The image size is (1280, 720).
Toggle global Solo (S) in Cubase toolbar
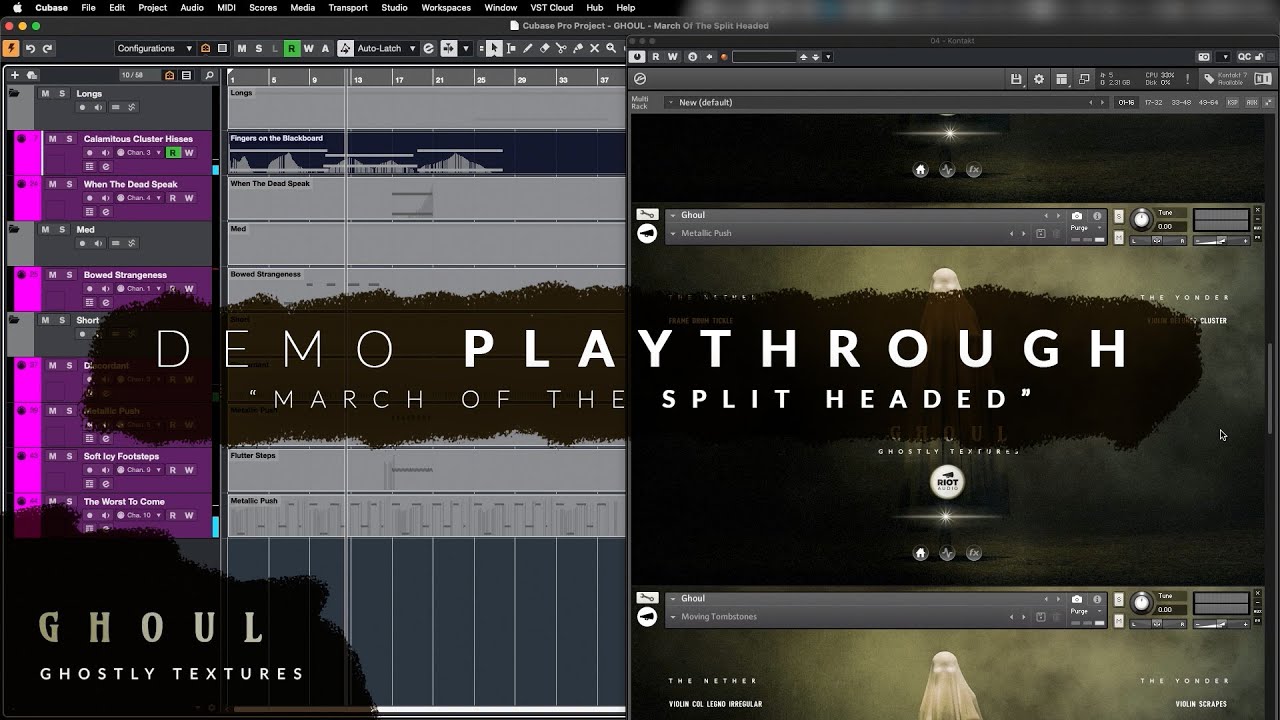(259, 48)
